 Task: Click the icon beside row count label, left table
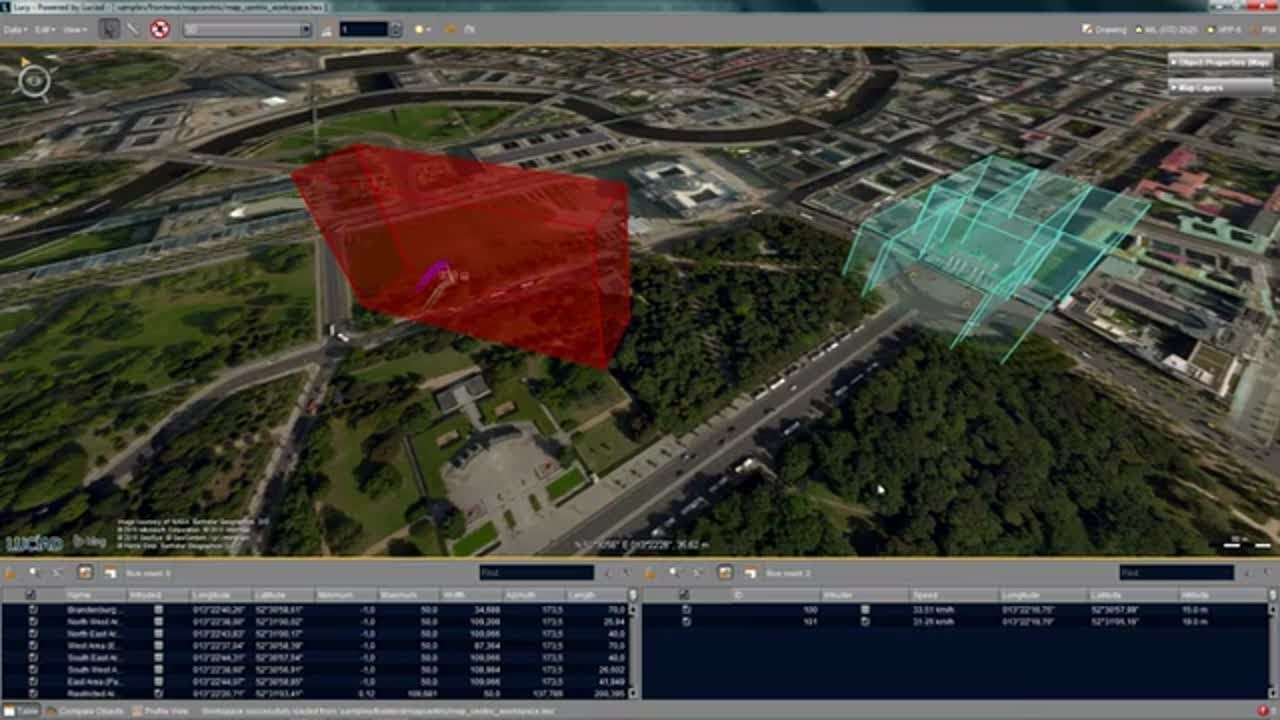pyautogui.click(x=109, y=573)
